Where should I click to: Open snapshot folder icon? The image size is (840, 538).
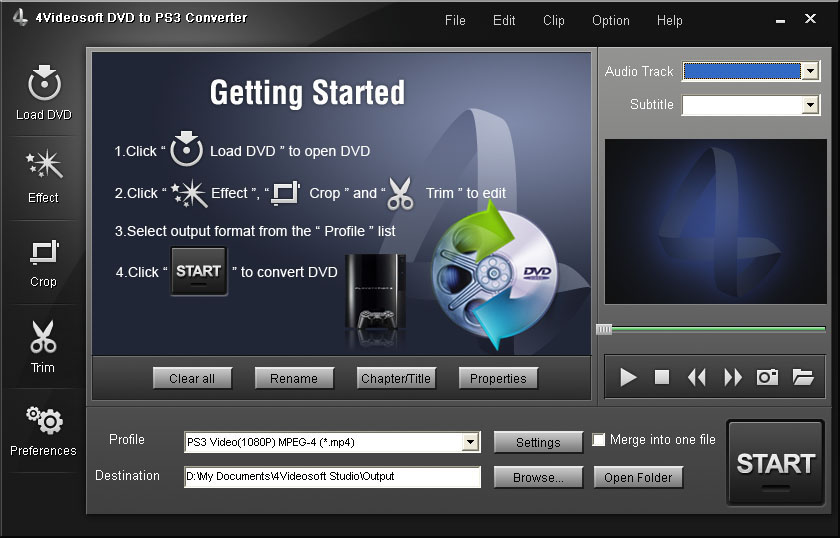803,377
